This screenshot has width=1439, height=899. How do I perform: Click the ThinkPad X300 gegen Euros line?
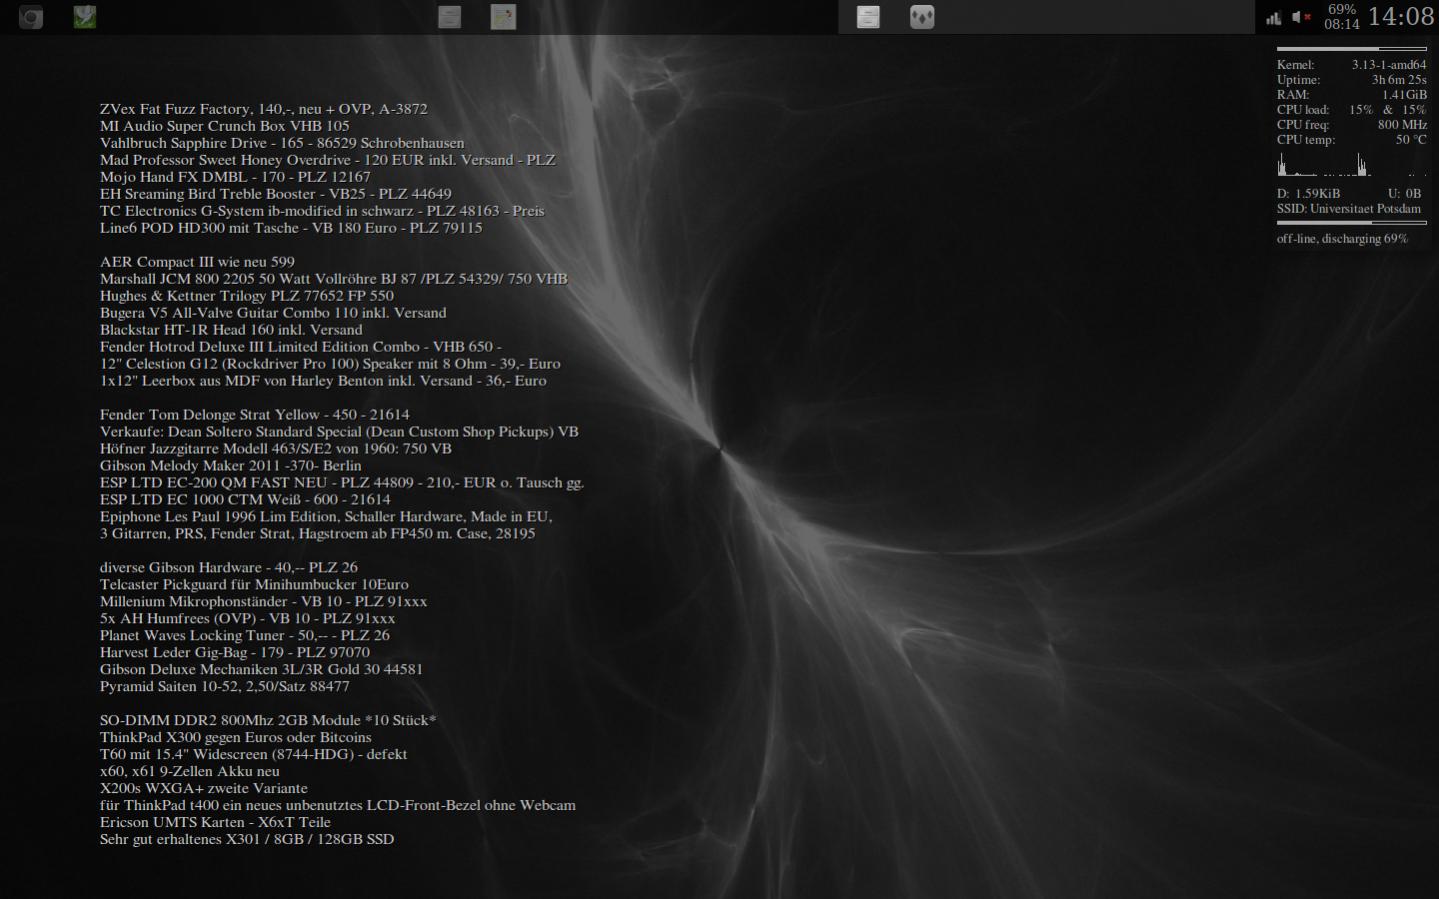pos(236,738)
